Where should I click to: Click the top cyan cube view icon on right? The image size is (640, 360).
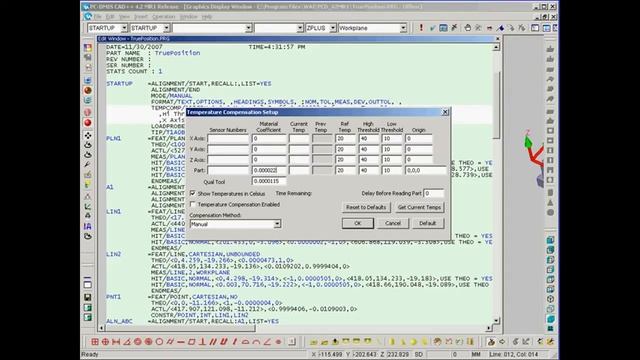pos(550,240)
